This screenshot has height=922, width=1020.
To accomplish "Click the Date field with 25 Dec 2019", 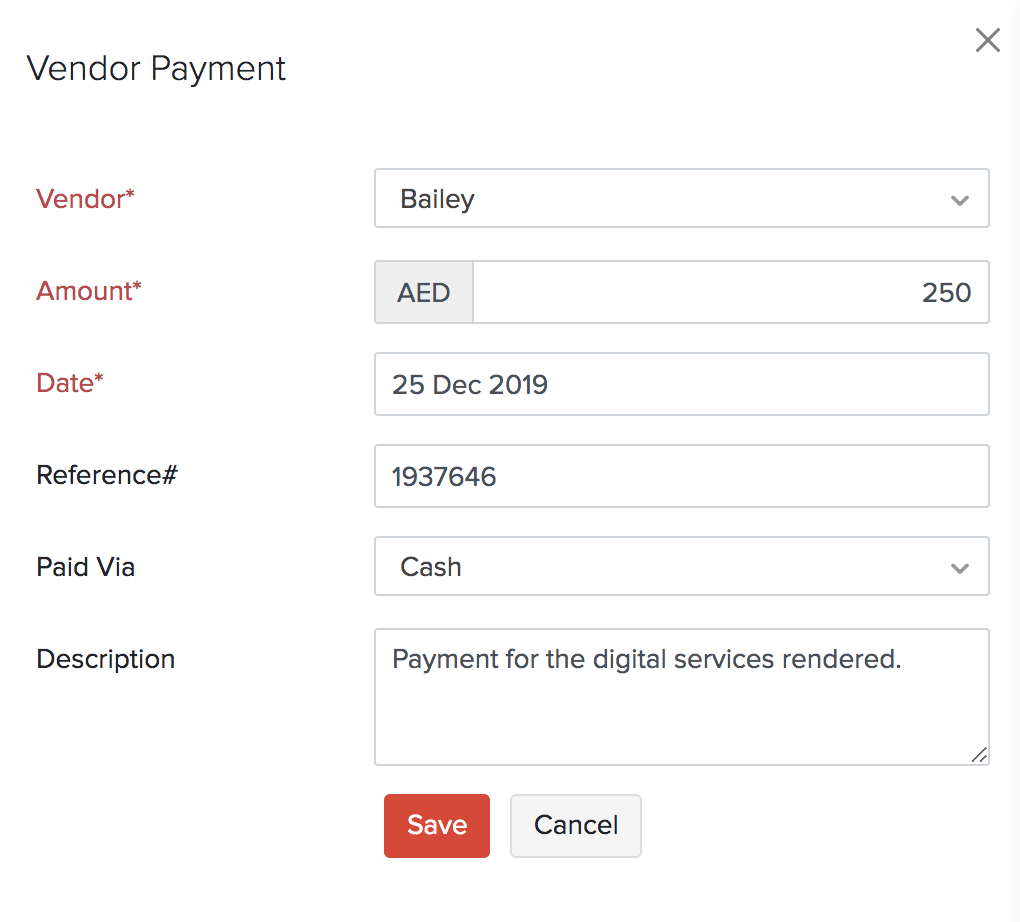I will point(681,384).
